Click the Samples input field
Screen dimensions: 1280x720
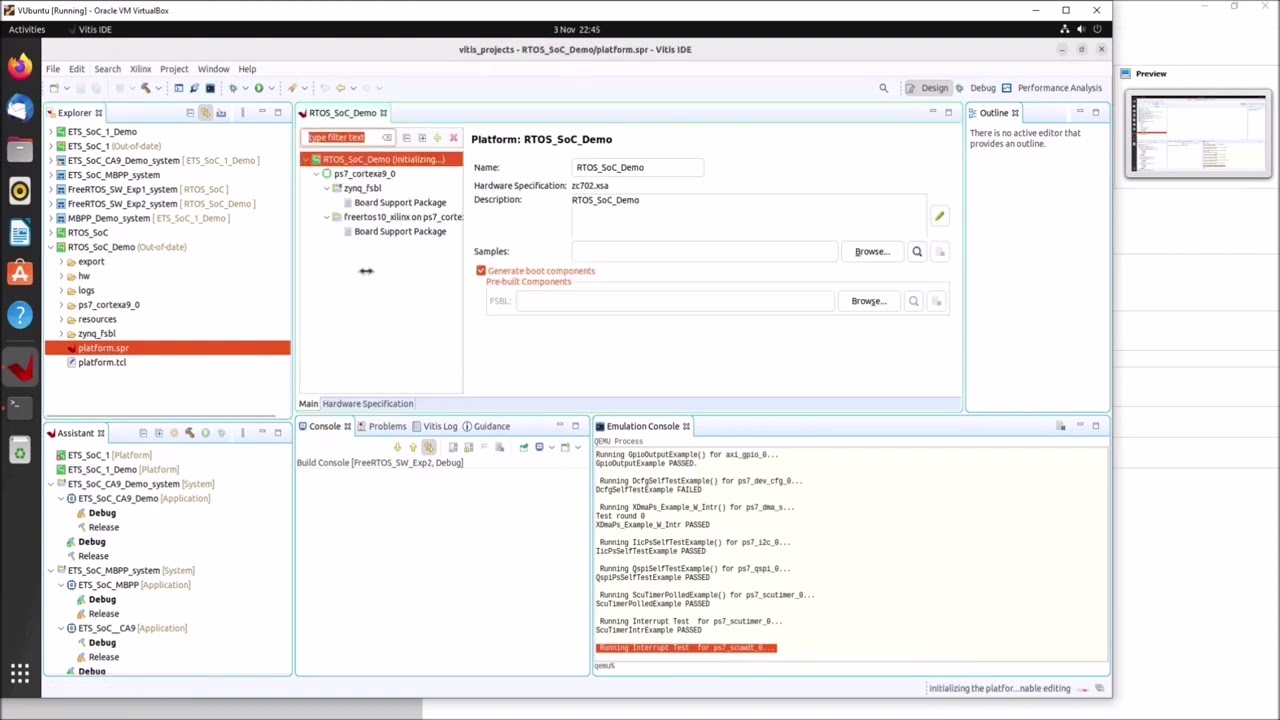coord(705,252)
